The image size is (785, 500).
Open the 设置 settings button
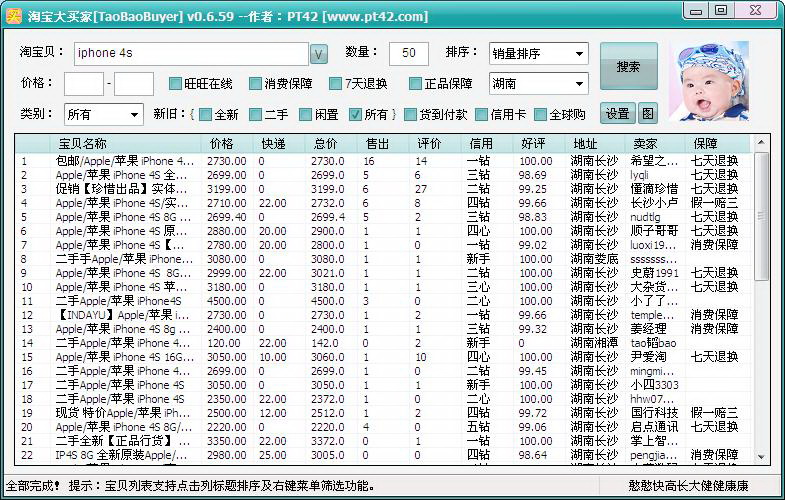point(617,114)
